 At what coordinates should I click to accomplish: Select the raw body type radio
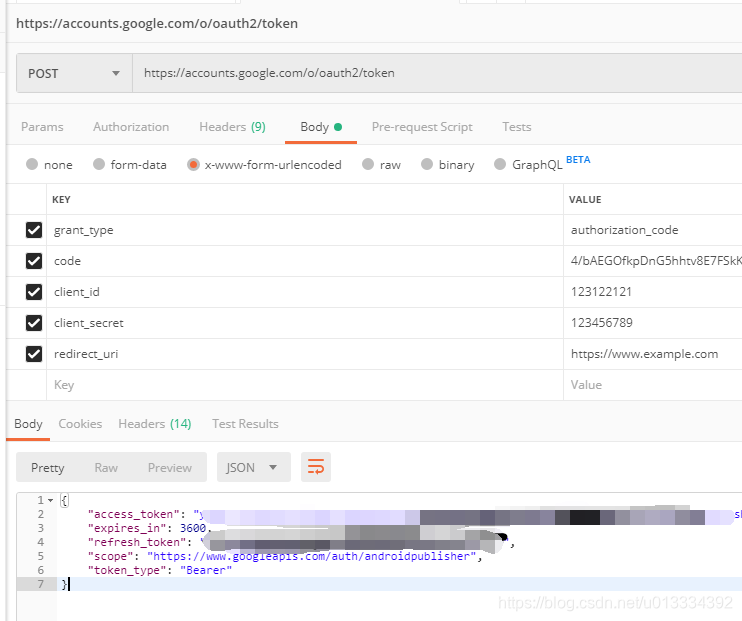(x=368, y=164)
